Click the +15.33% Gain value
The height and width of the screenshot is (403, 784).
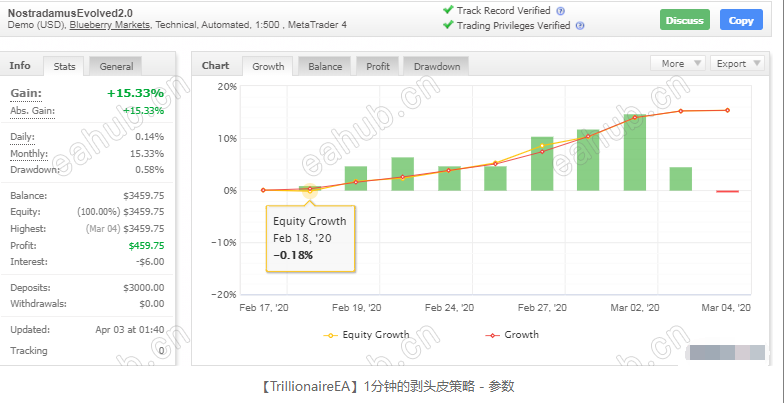(x=135, y=94)
